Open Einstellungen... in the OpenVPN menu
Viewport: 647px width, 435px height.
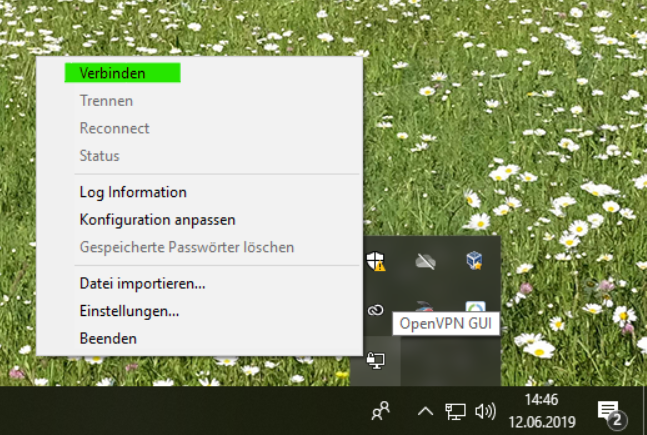coord(129,311)
